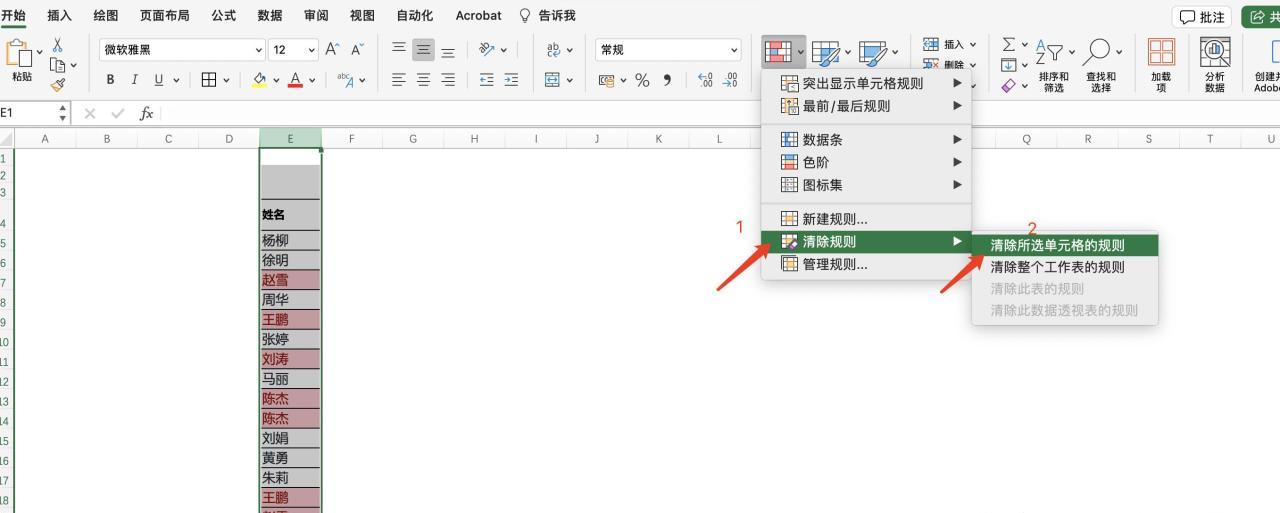
Task: Expand the 色阶 submenu
Action: point(866,162)
